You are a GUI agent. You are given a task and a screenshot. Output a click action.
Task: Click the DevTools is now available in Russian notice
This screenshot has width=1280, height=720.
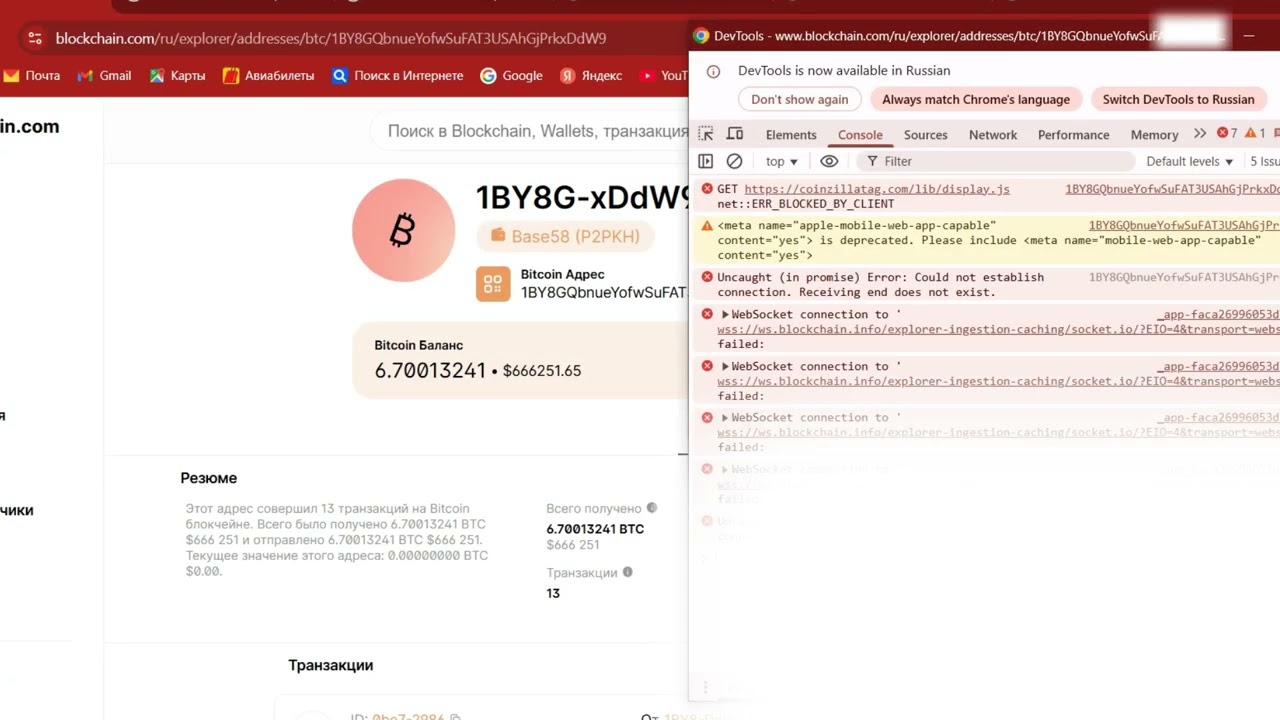tap(844, 70)
